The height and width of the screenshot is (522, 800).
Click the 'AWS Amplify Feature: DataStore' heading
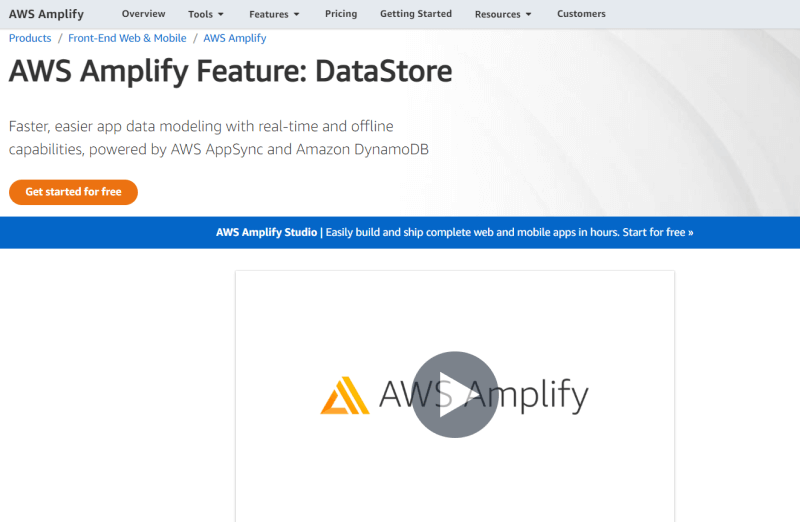[x=231, y=71]
